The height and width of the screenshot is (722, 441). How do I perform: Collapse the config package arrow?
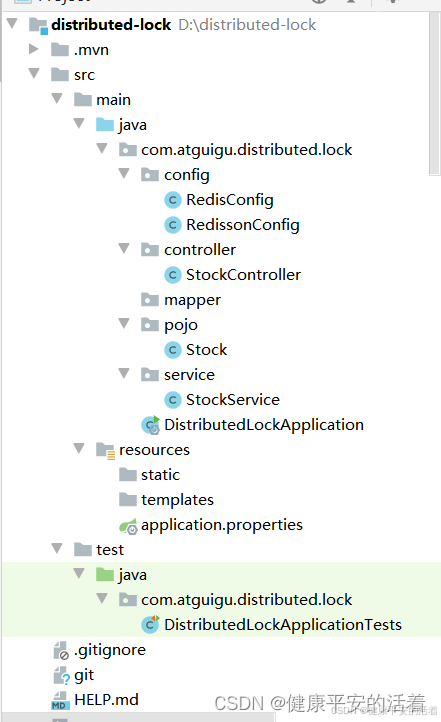tap(124, 173)
